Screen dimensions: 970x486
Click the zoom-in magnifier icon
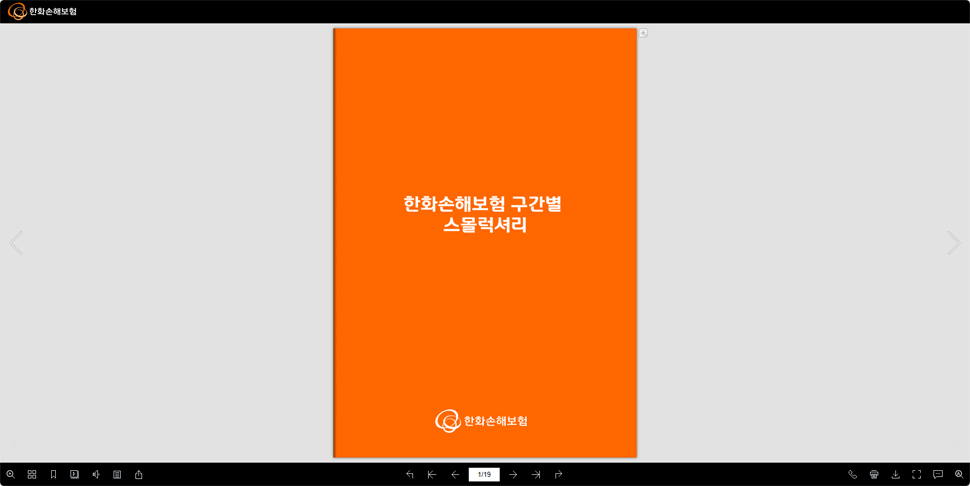[x=10, y=474]
